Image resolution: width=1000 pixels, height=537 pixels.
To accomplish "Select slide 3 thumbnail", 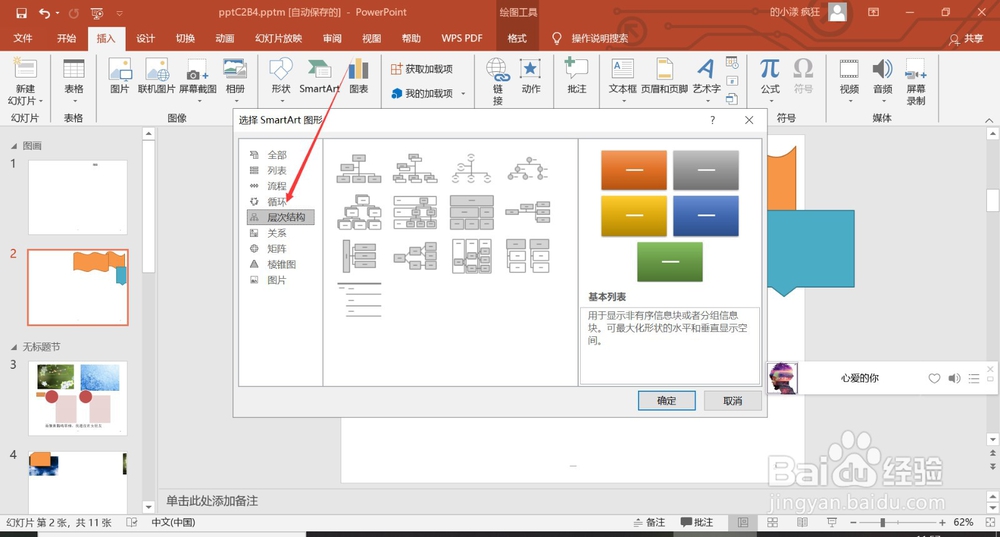I will tap(78, 399).
